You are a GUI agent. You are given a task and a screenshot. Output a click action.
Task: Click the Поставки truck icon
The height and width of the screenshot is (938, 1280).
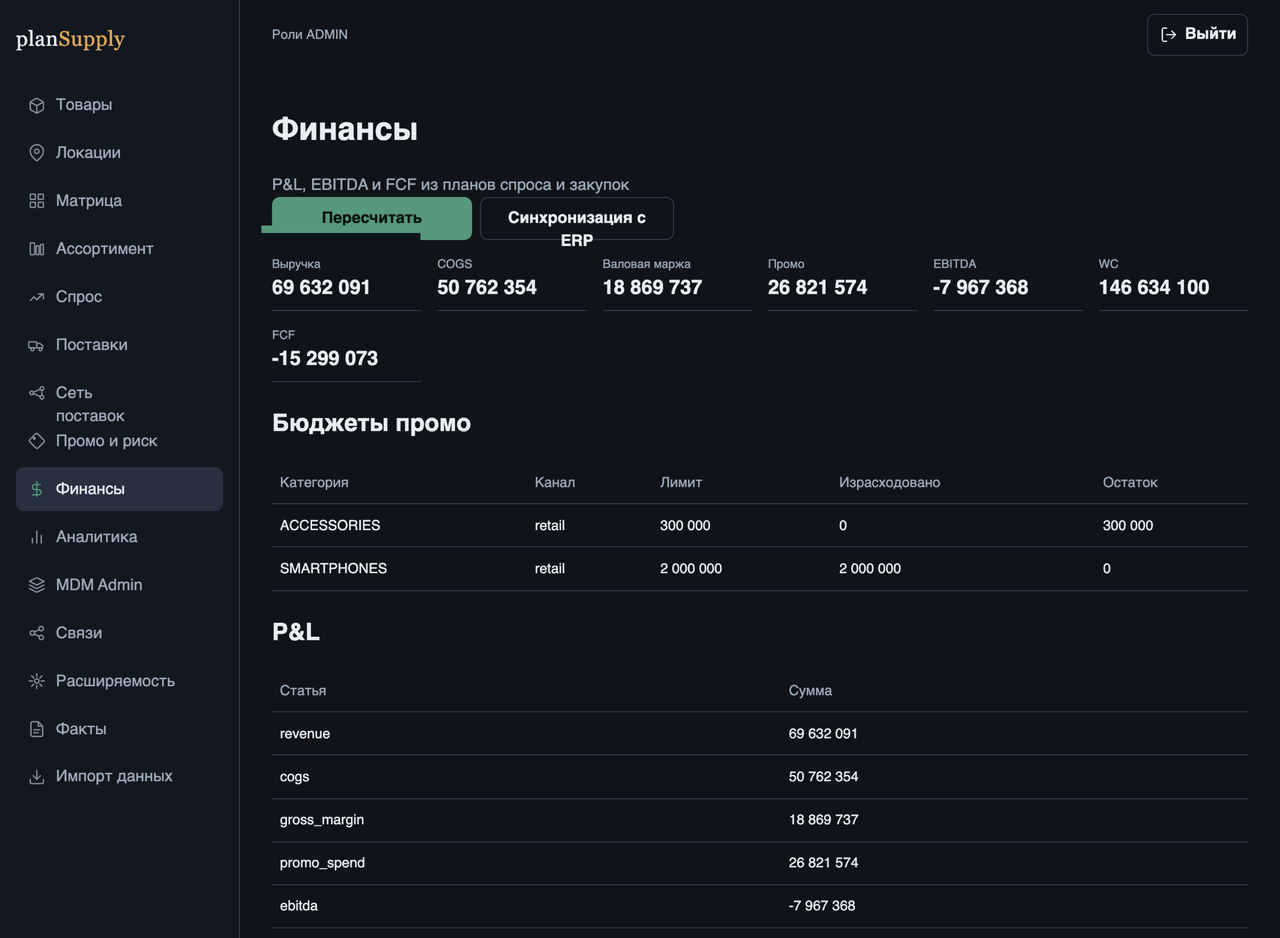pos(37,345)
